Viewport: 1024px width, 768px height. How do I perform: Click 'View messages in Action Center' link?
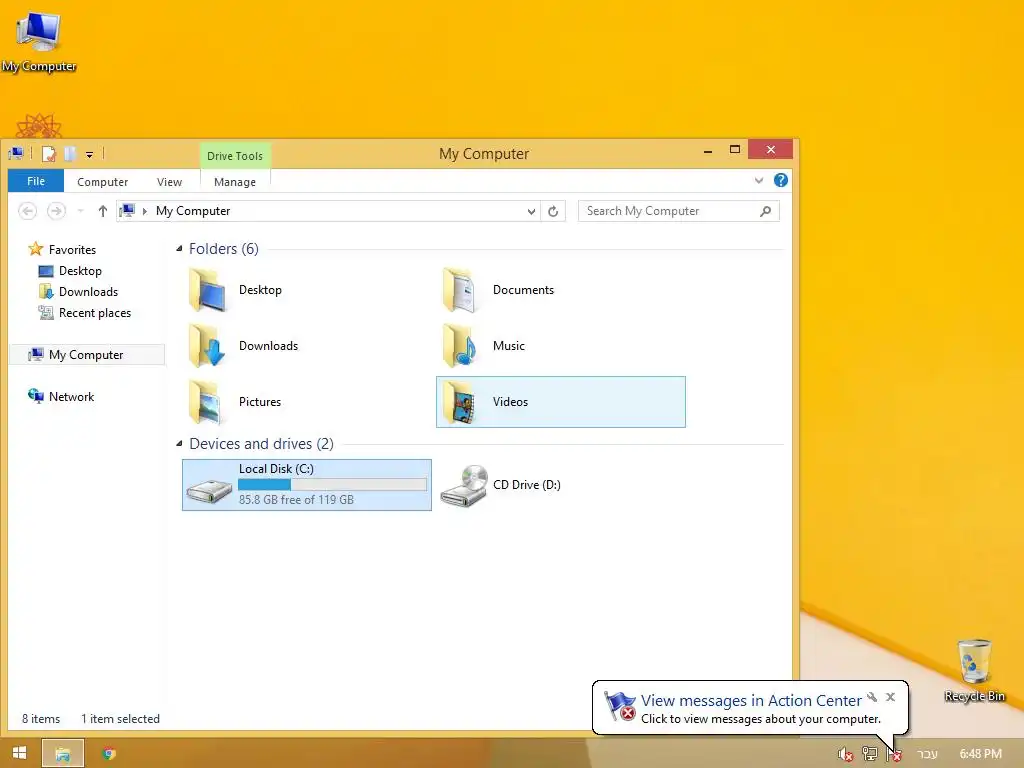[x=751, y=701]
